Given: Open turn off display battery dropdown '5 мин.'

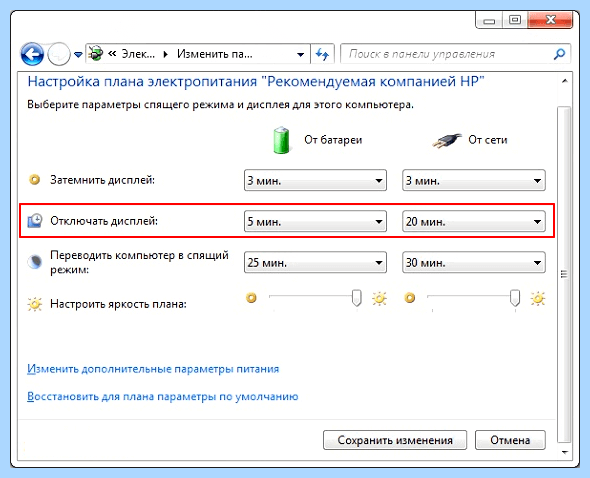Looking at the screenshot, I should (x=315, y=221).
